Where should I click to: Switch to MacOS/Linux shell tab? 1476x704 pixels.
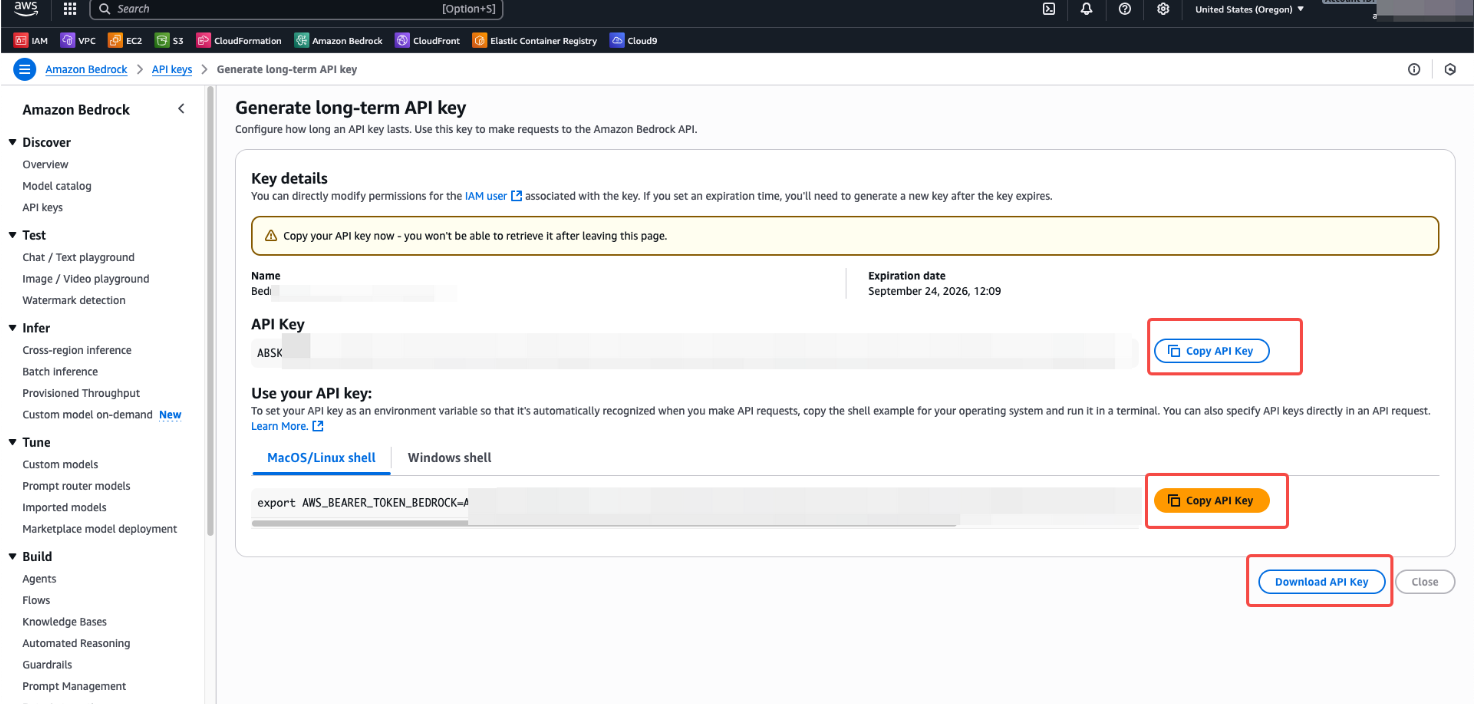point(321,458)
